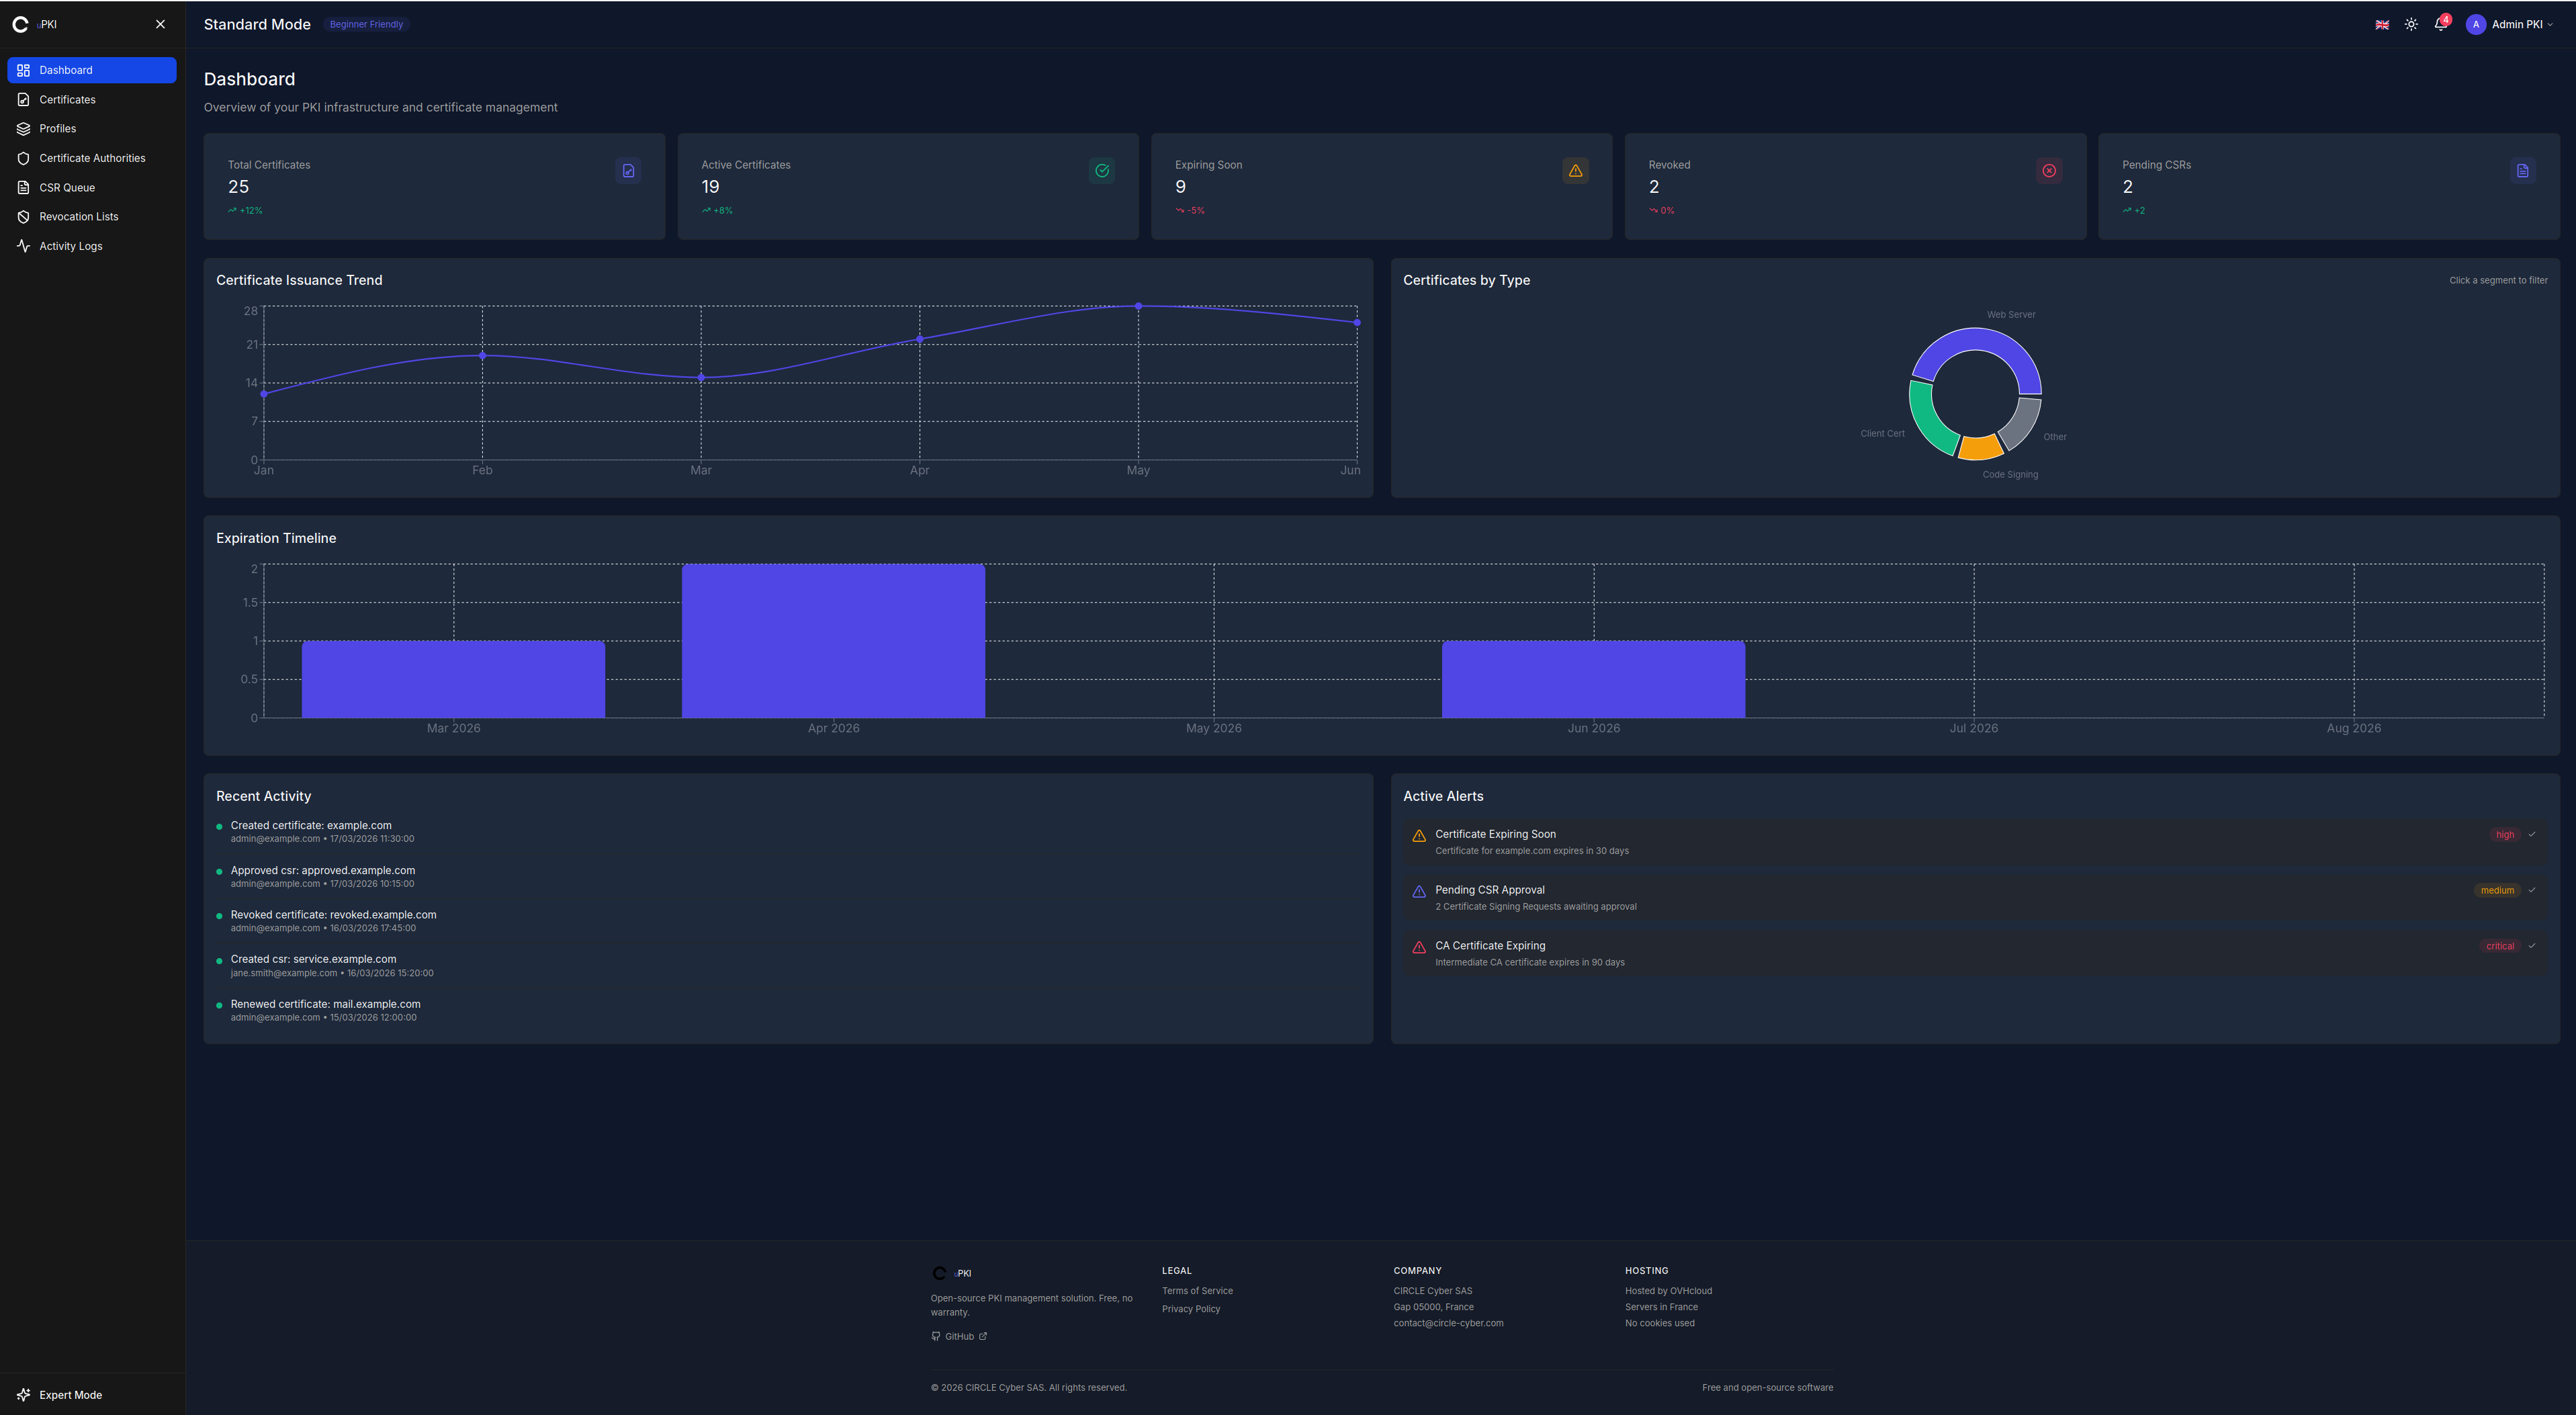Click the UK flag language icon
The image size is (2576, 1415).
pos(2382,25)
